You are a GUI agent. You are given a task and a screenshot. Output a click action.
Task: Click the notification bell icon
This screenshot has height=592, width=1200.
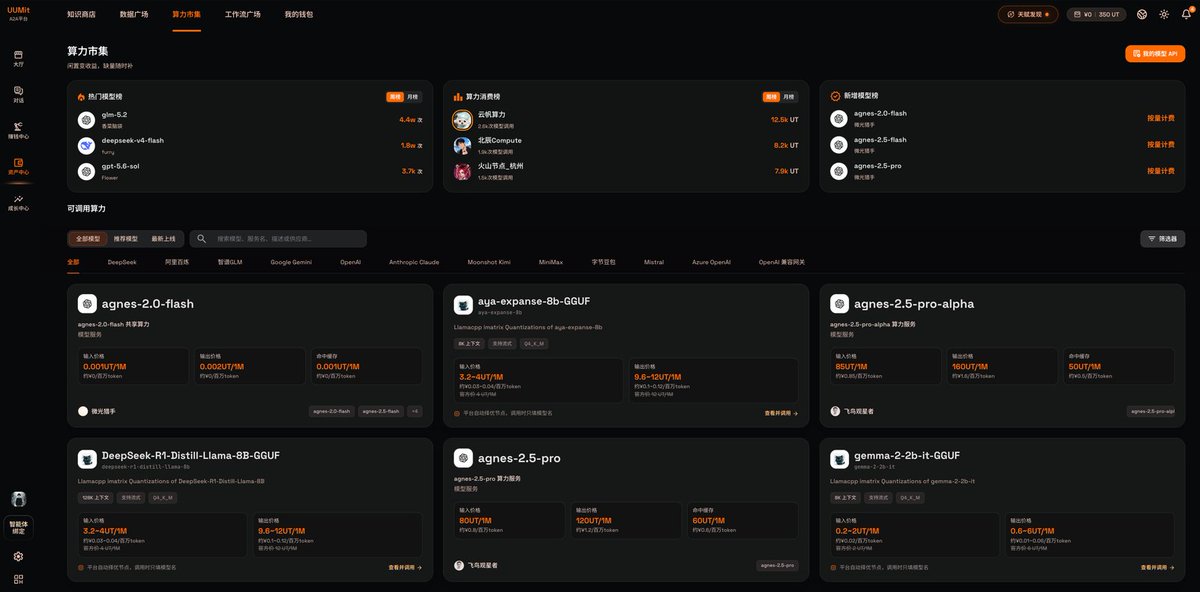(1186, 14)
